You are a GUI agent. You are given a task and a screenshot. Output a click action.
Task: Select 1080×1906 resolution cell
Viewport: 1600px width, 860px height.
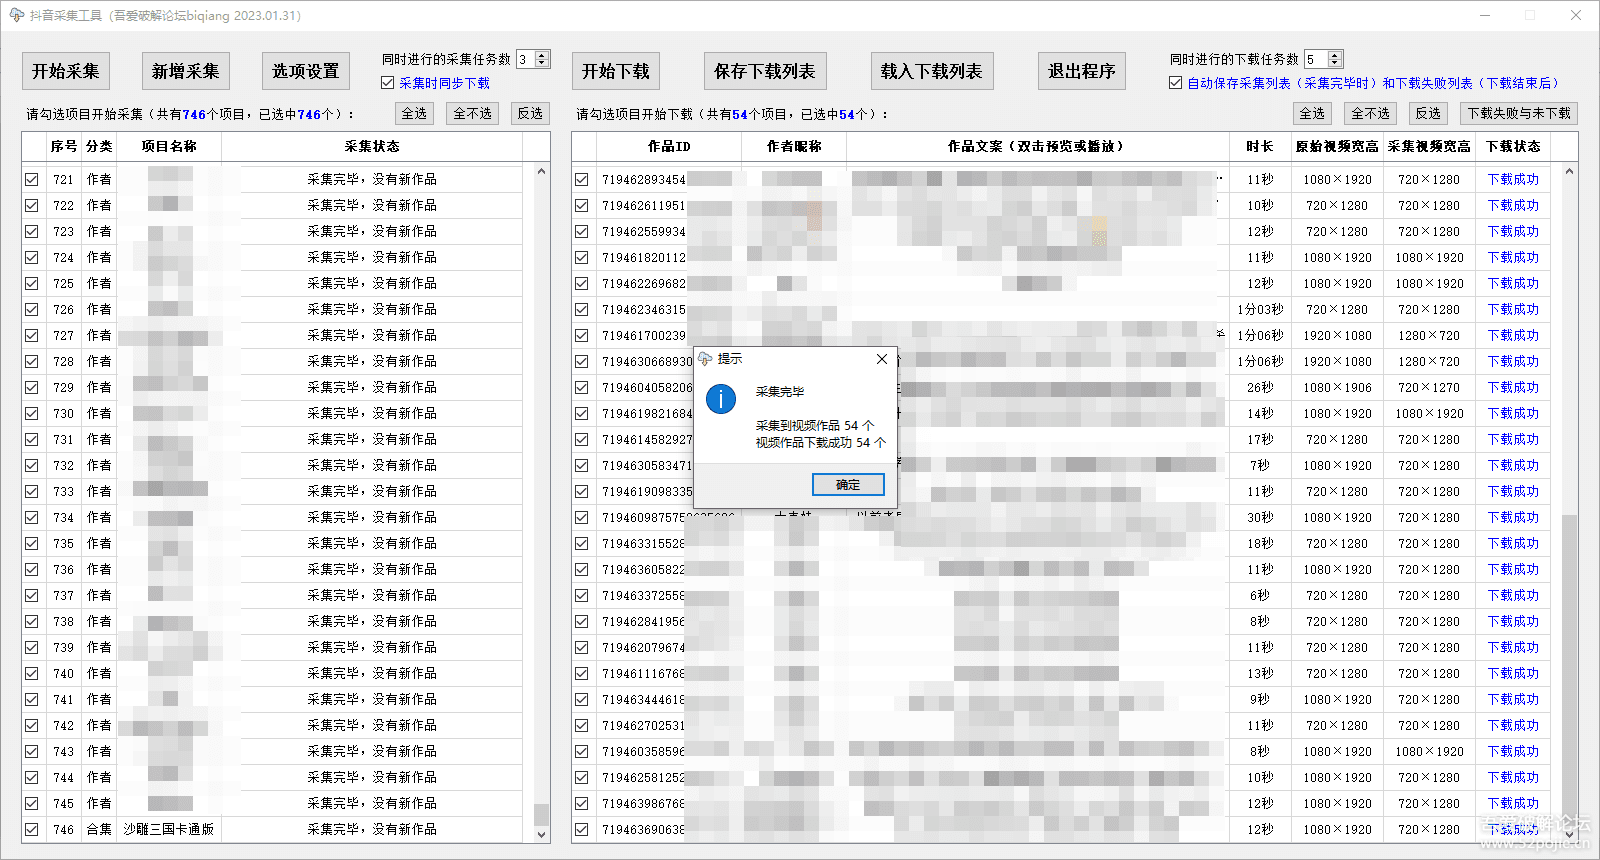click(x=1337, y=387)
